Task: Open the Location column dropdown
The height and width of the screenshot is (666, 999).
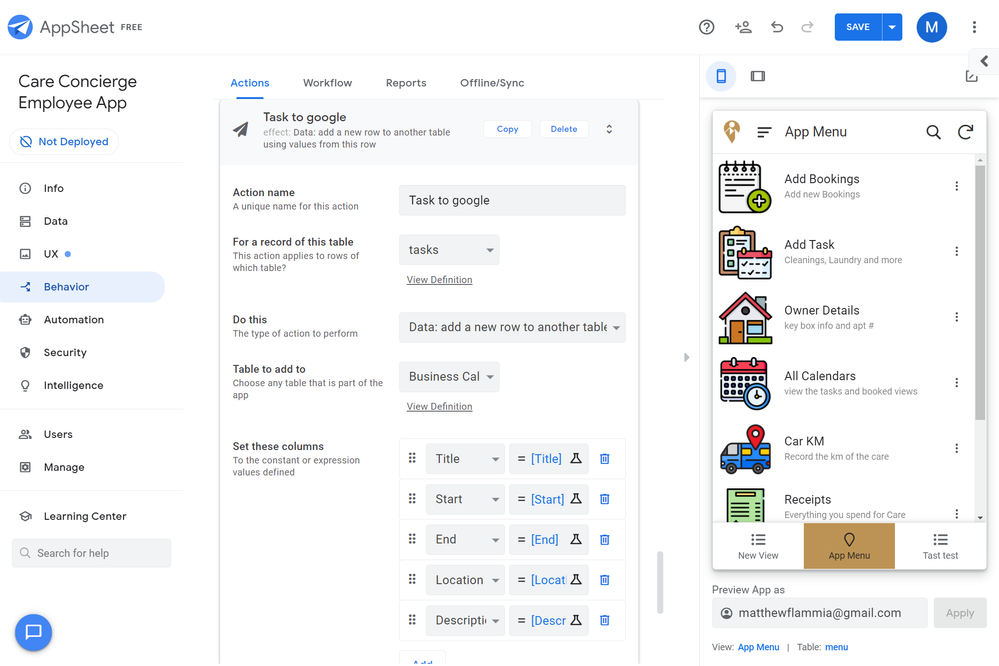Action: point(465,580)
